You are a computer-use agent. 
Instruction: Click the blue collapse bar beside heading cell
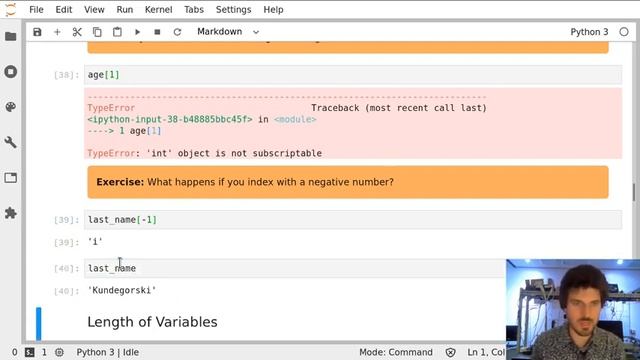(38, 324)
